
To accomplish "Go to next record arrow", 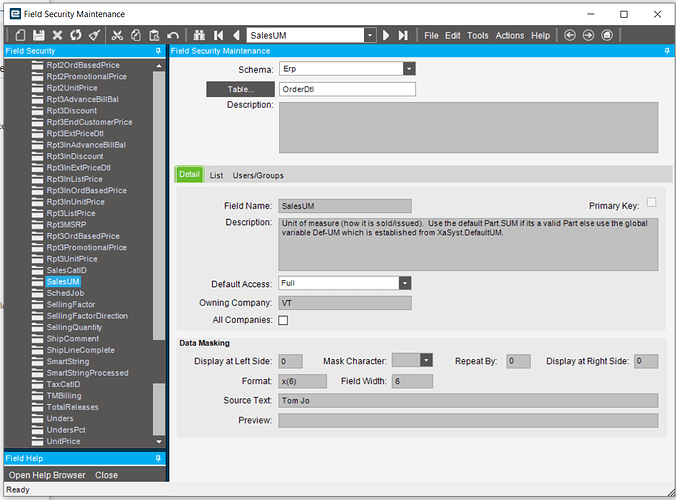I will click(x=386, y=35).
